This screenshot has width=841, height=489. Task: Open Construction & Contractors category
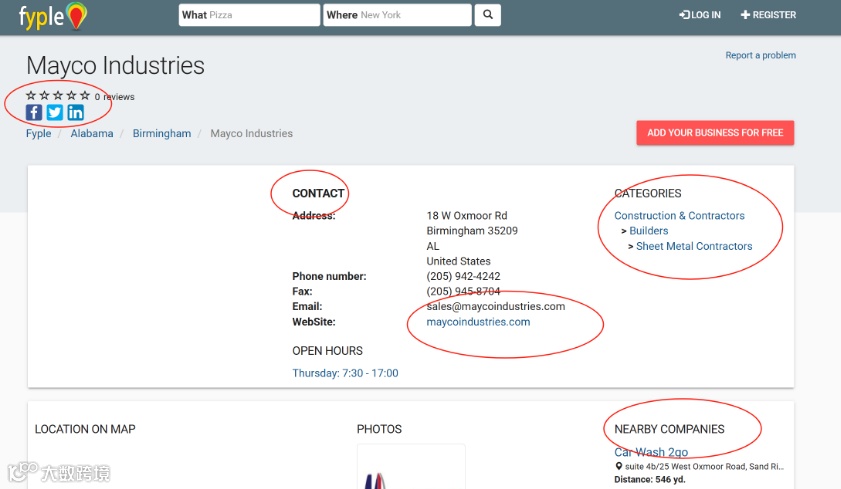click(679, 216)
